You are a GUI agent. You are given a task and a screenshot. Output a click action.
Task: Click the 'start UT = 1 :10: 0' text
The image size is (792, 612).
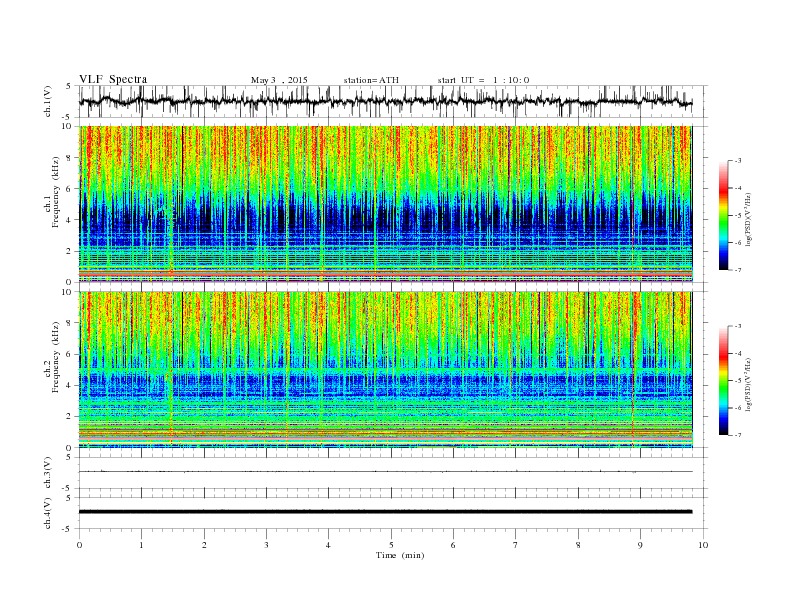point(483,80)
